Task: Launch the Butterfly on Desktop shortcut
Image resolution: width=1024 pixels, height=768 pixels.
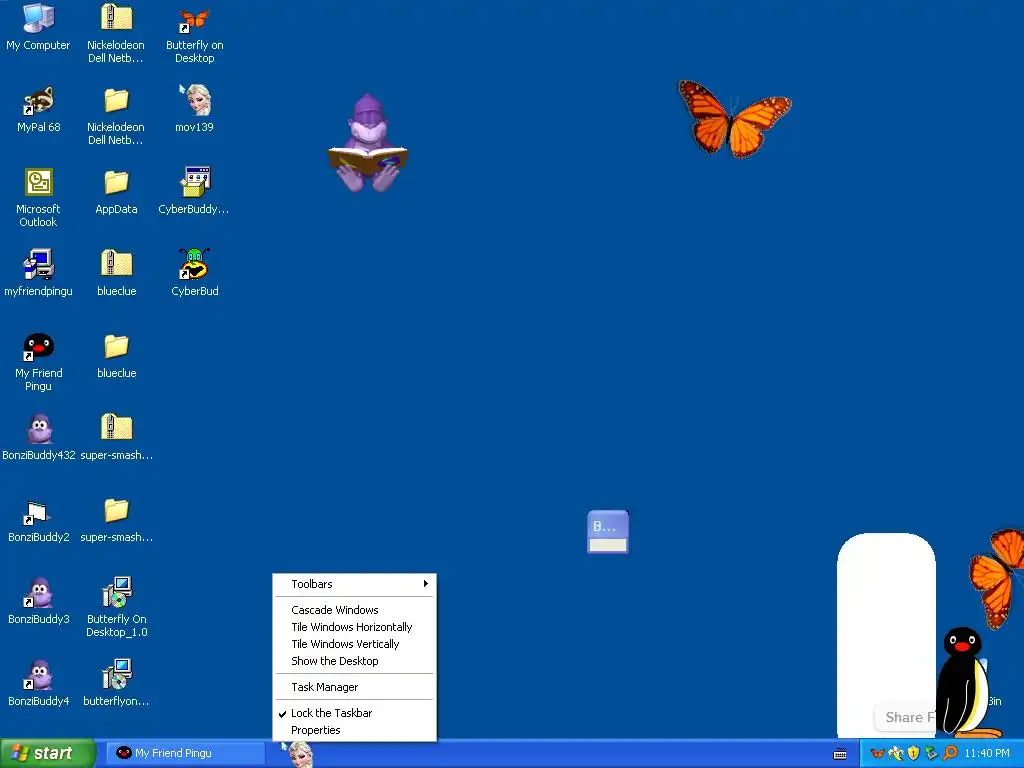Action: pos(195,35)
